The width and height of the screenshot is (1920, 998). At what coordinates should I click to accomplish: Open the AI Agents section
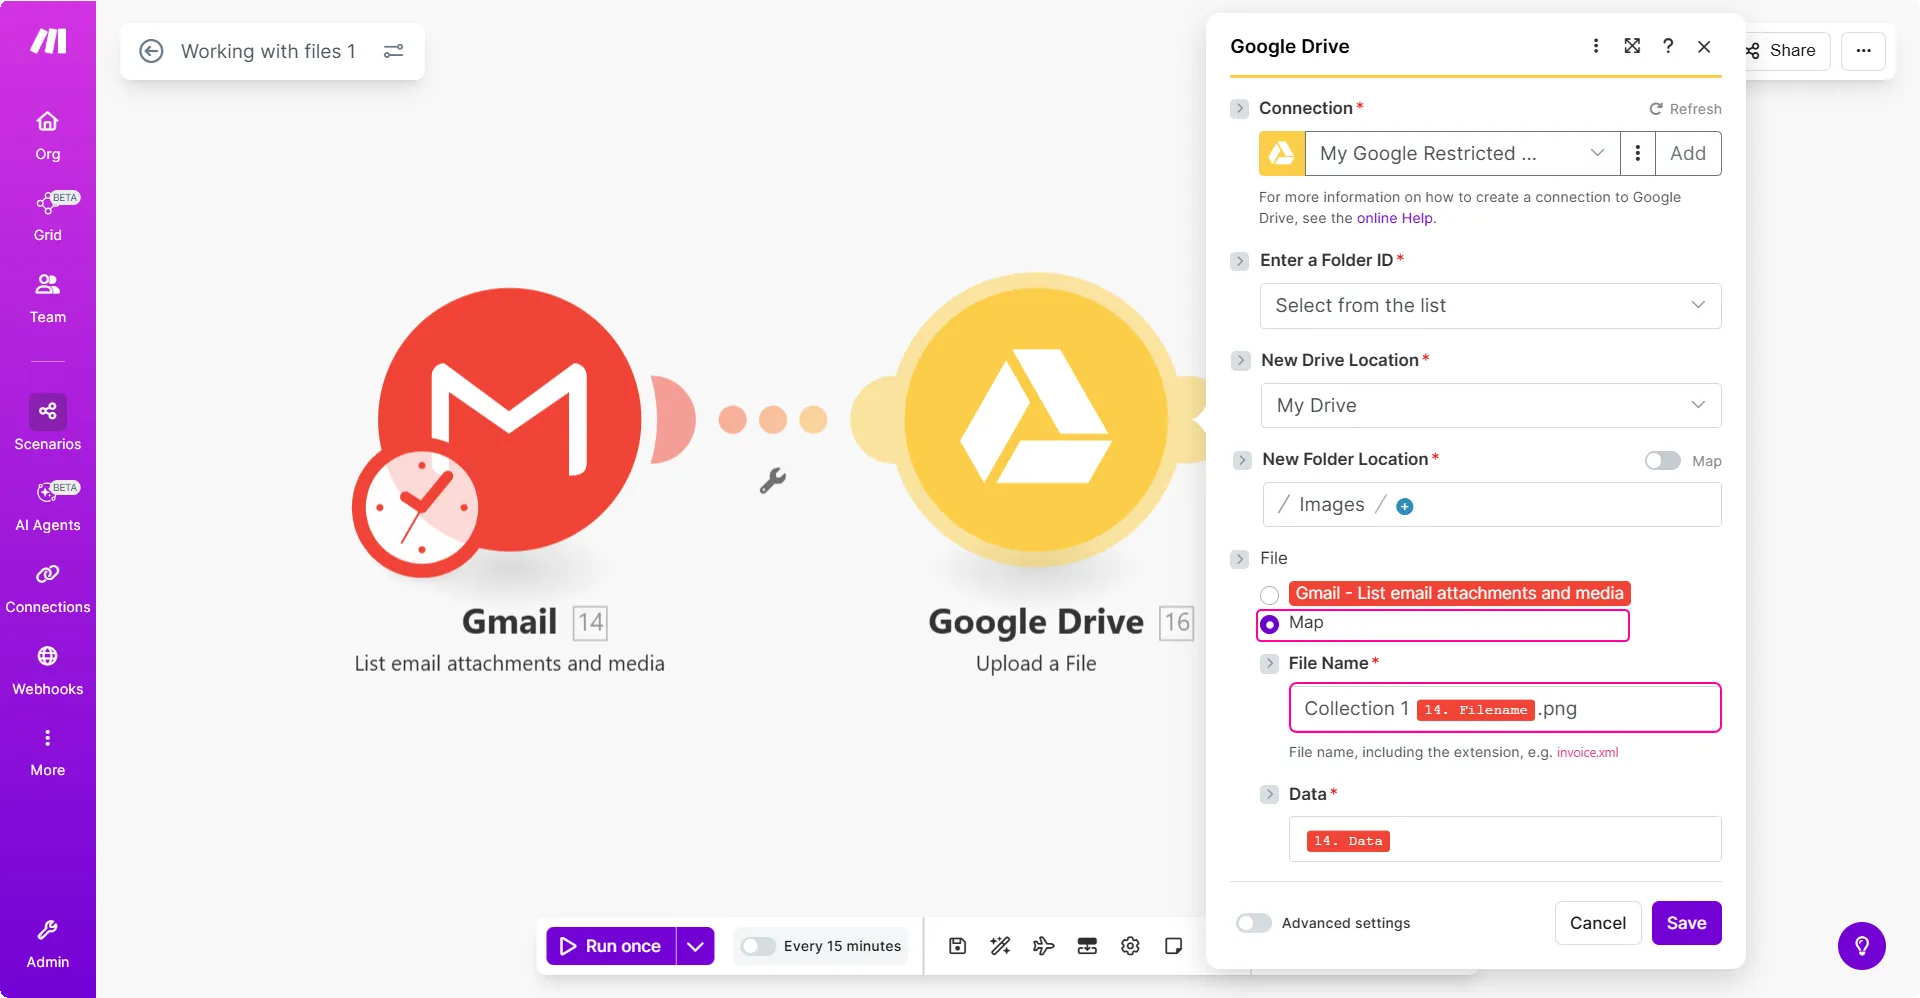(x=47, y=505)
